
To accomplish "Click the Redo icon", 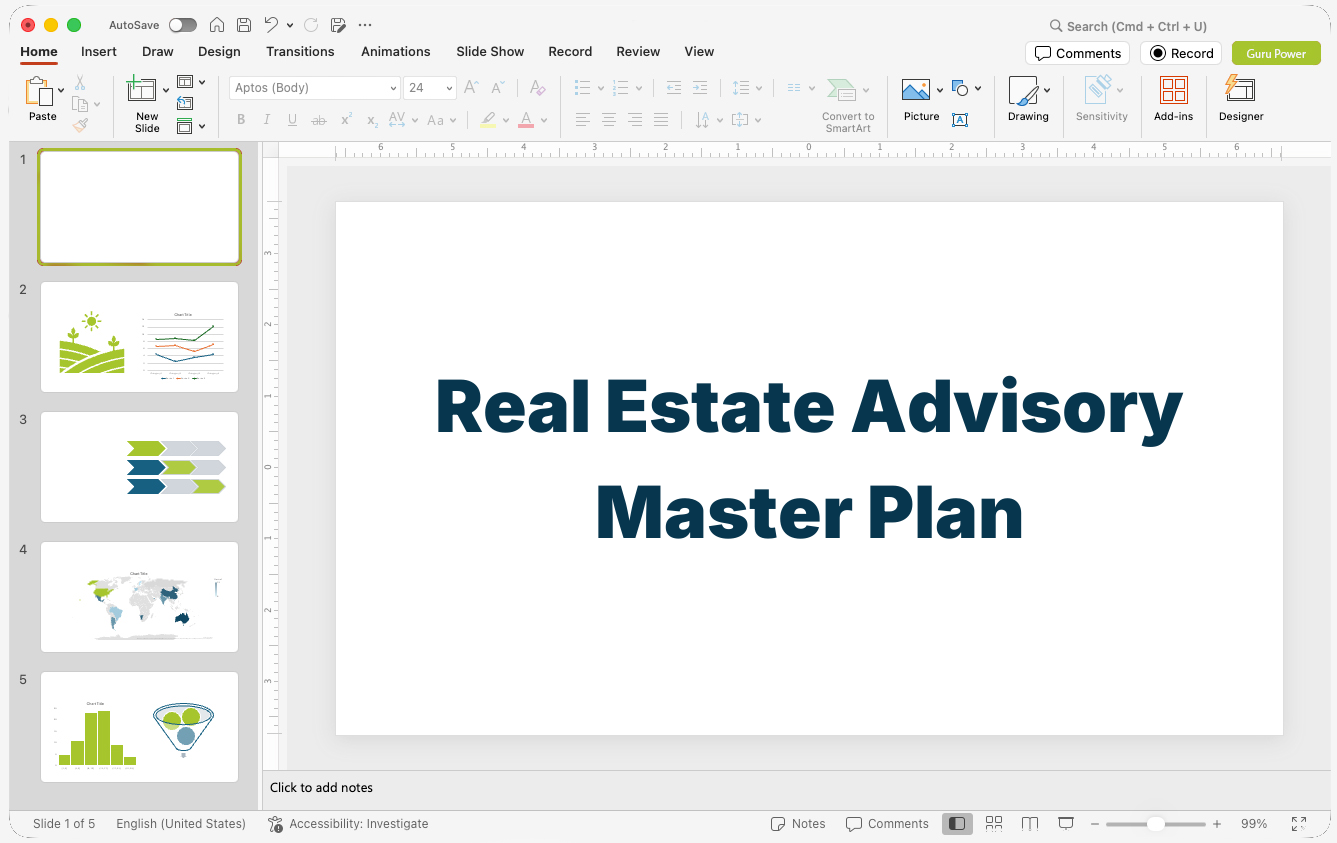I will pyautogui.click(x=311, y=25).
